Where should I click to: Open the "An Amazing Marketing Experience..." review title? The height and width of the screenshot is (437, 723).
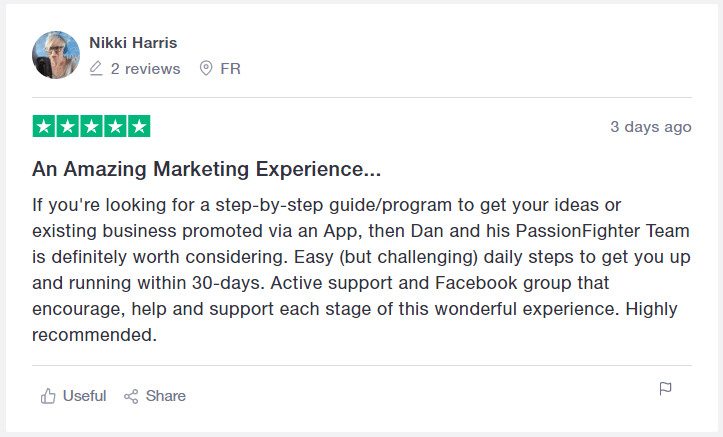207,170
